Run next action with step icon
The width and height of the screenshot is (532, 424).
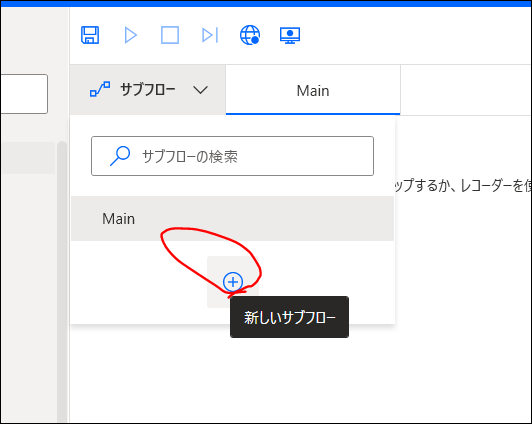coord(210,35)
